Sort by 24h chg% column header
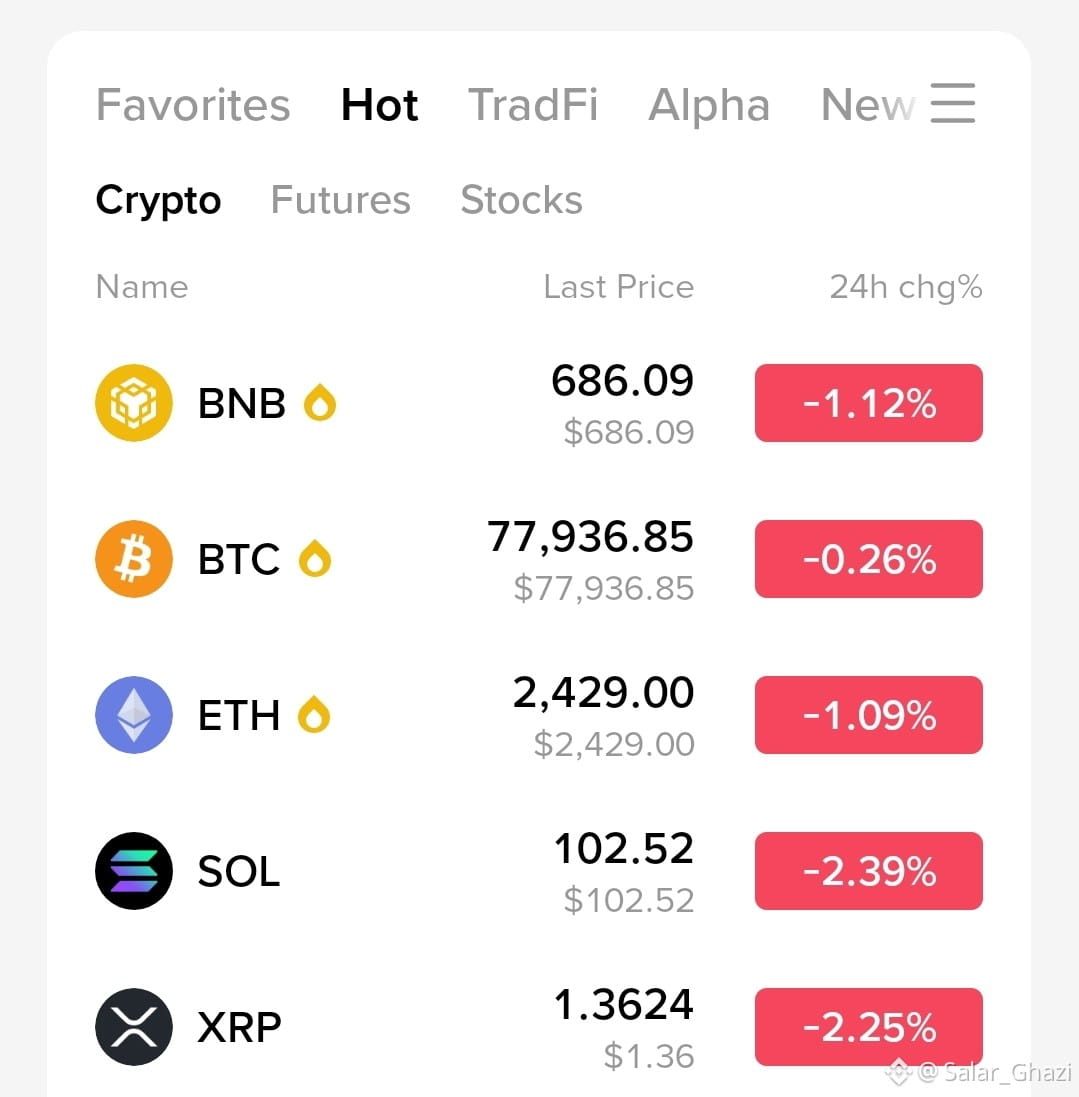 (906, 287)
